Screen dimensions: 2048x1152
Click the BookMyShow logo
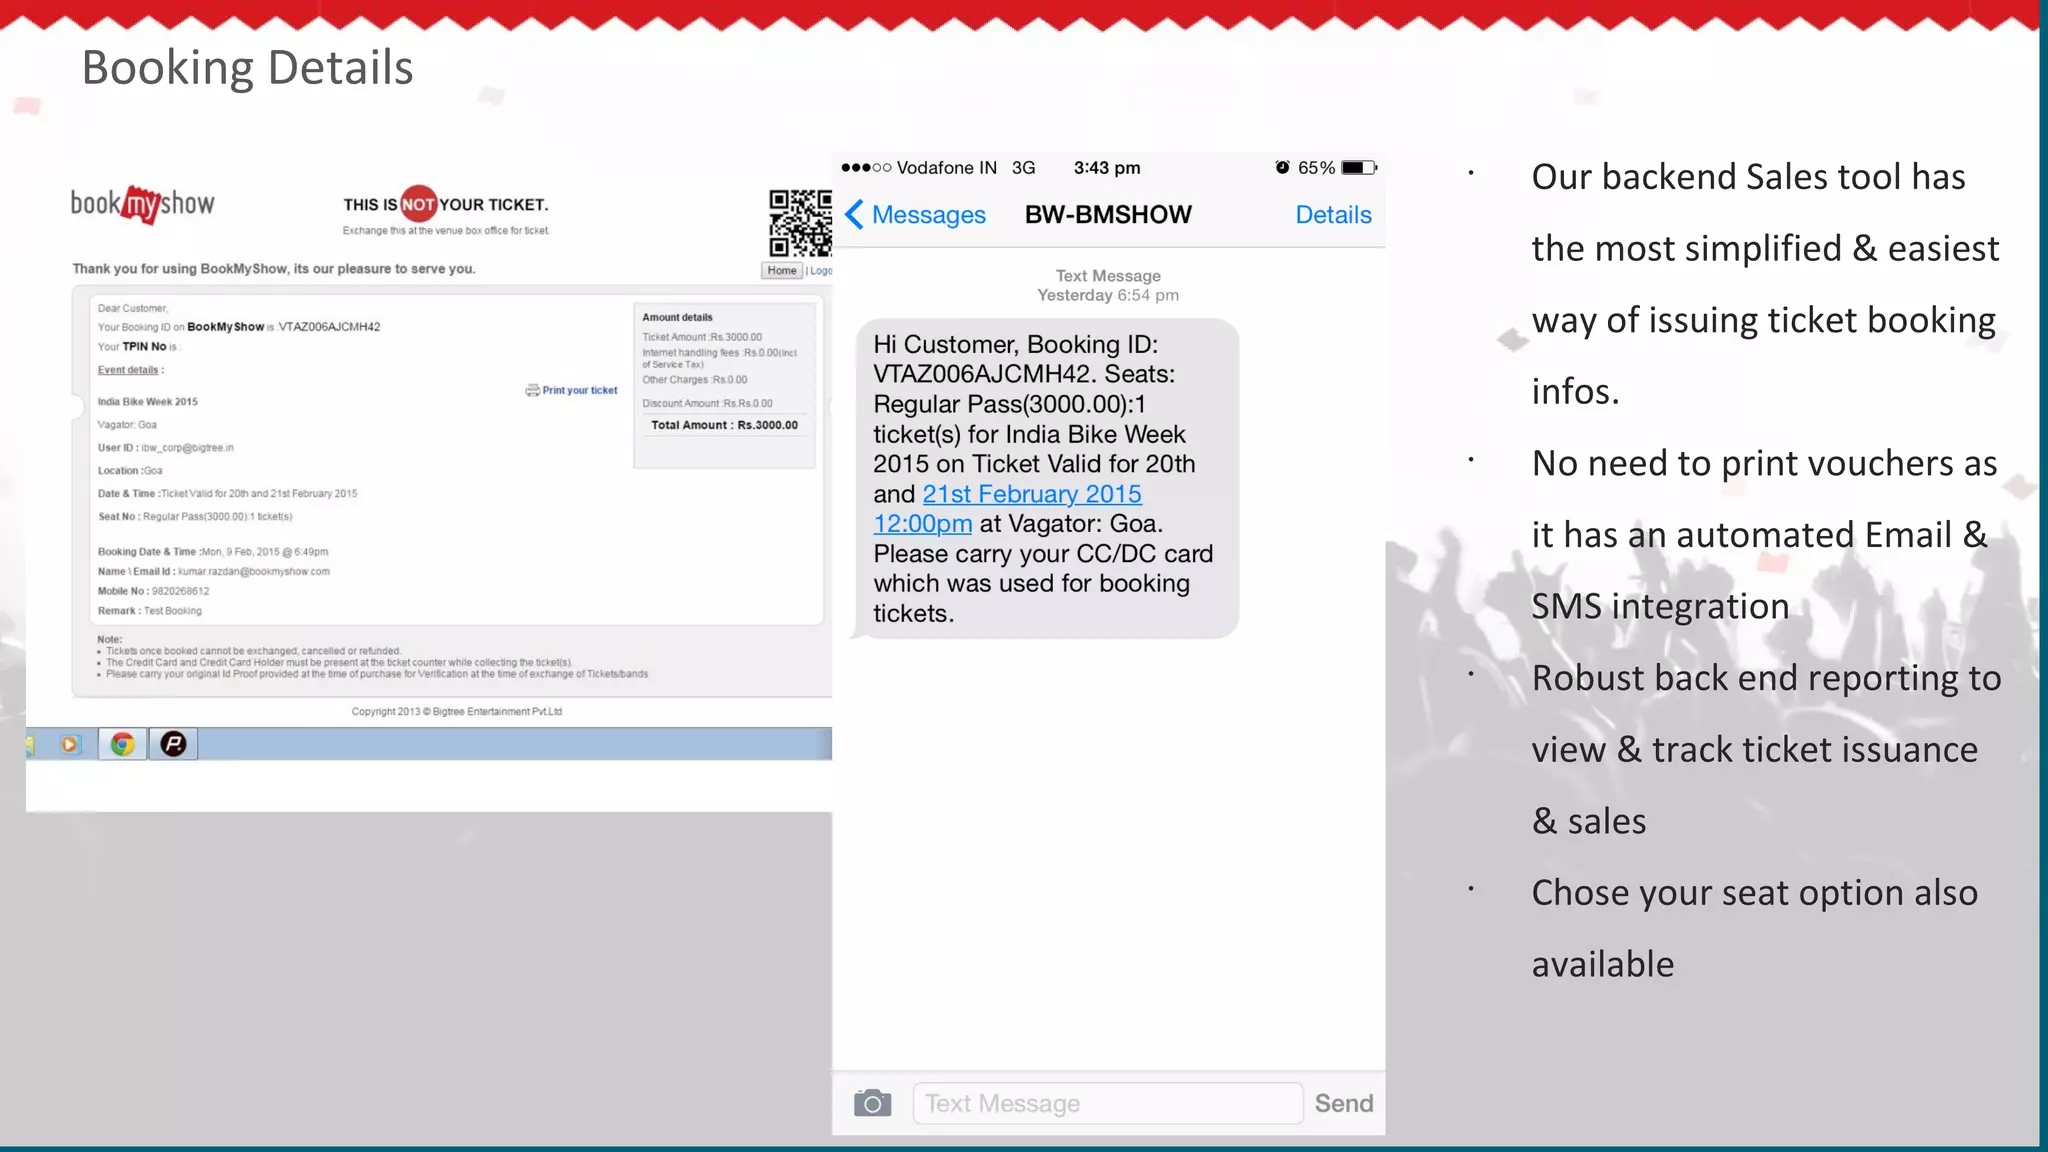(142, 204)
